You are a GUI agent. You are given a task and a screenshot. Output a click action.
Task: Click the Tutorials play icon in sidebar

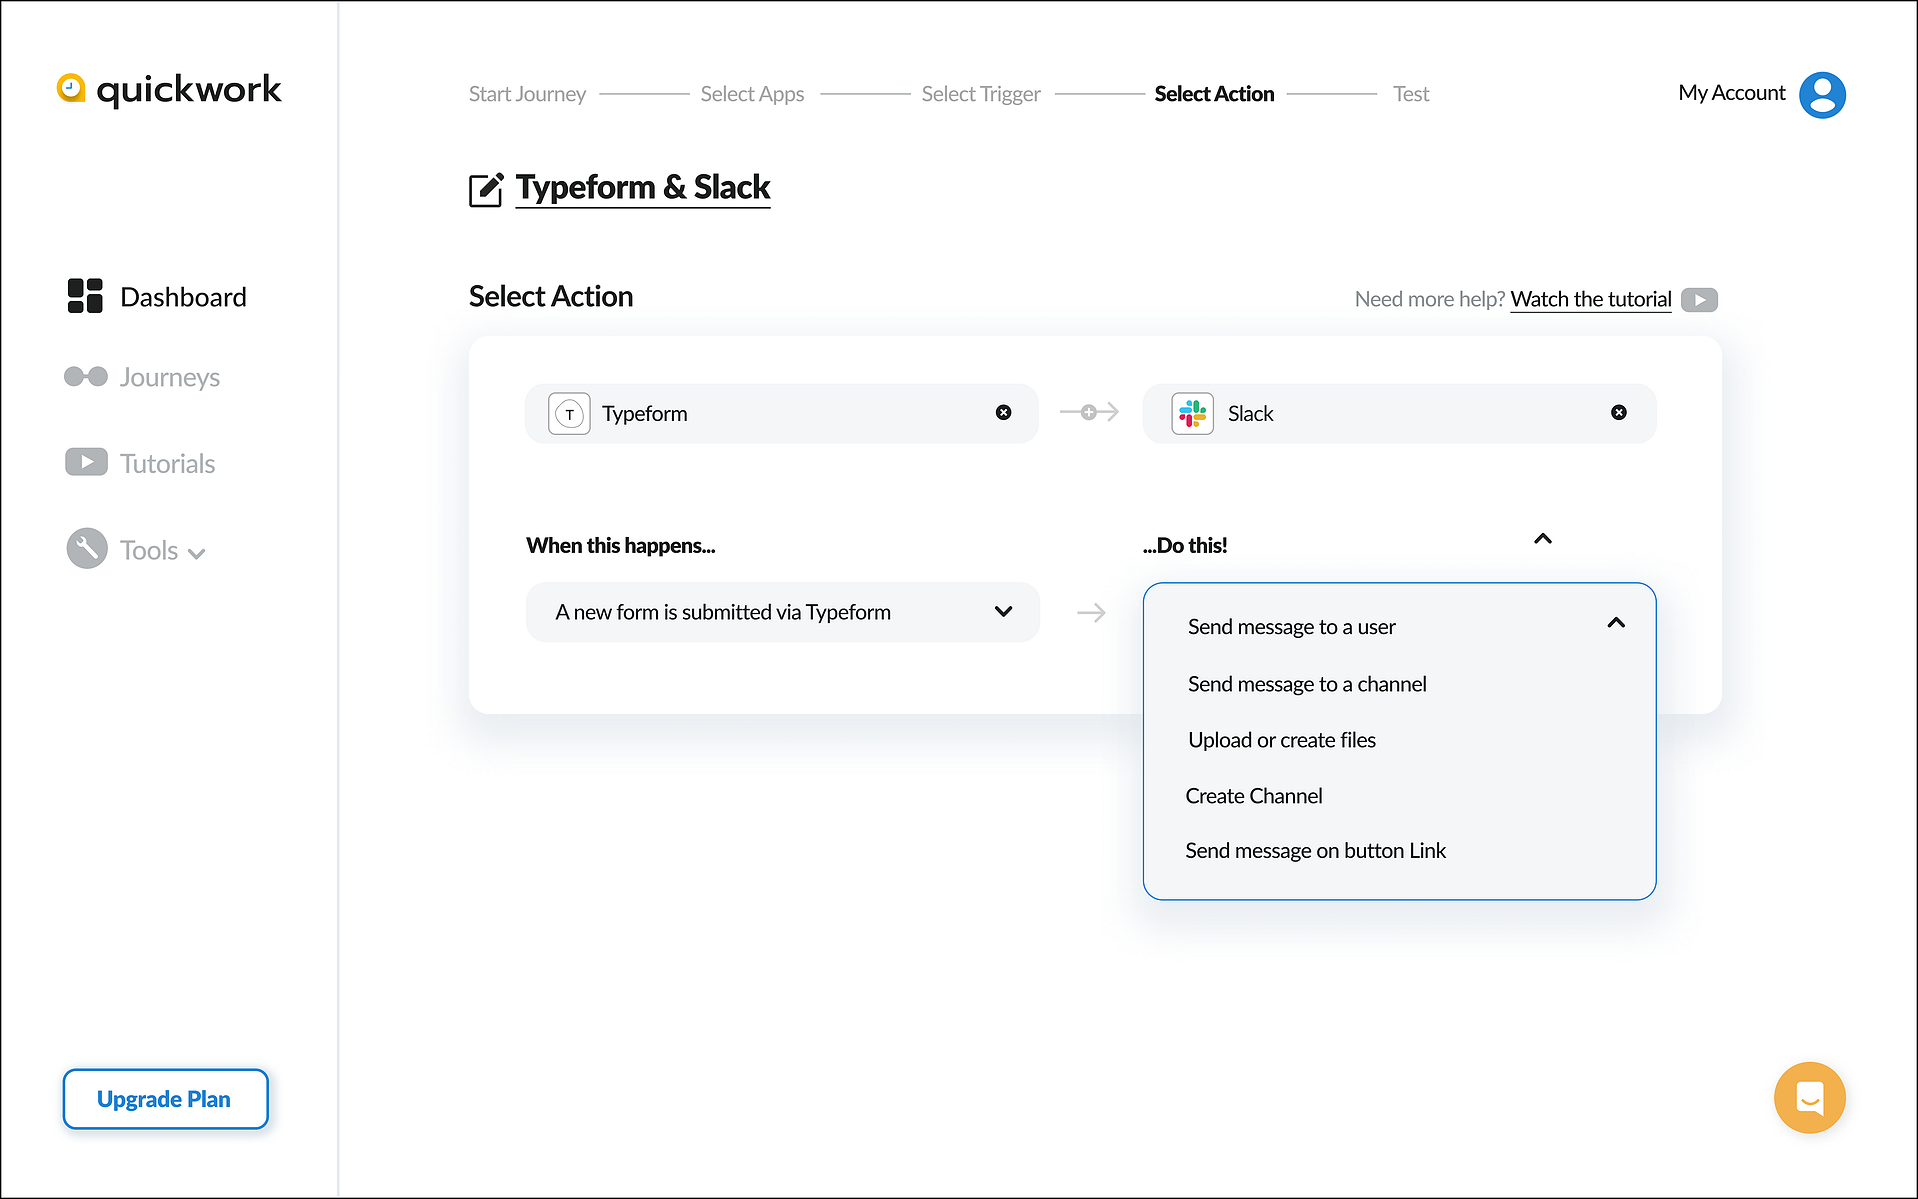click(86, 462)
